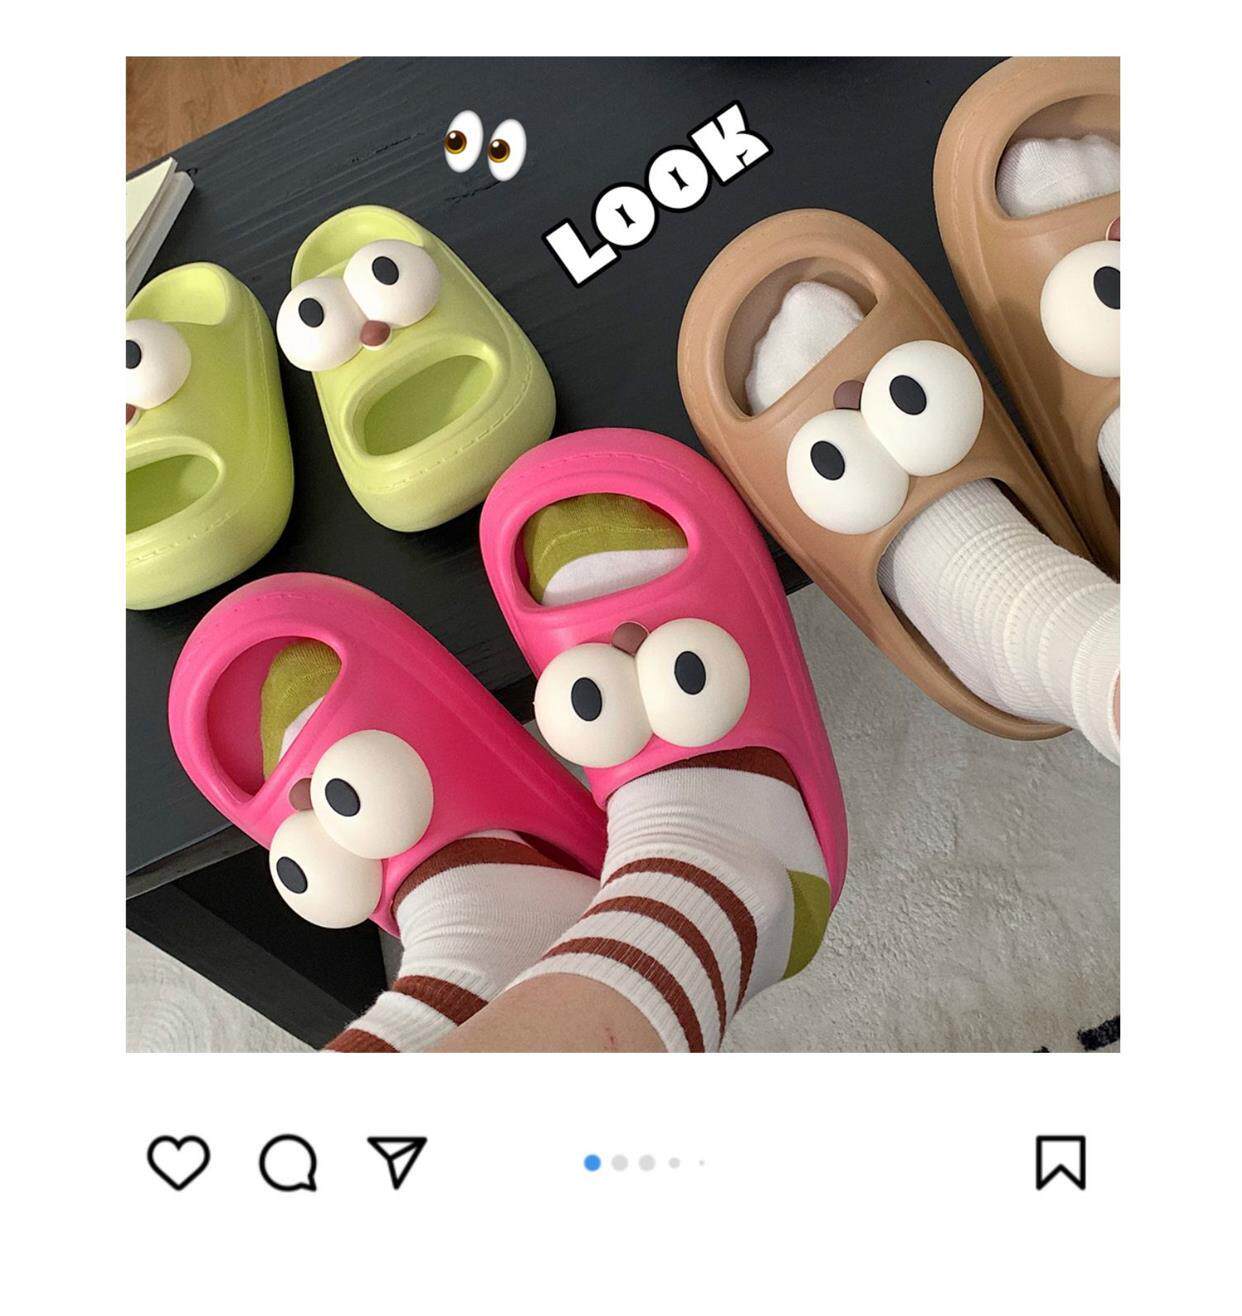The width and height of the screenshot is (1242, 1316).
Task: Tap the white ribbed sock in brown slipper
Action: tap(1000, 600)
